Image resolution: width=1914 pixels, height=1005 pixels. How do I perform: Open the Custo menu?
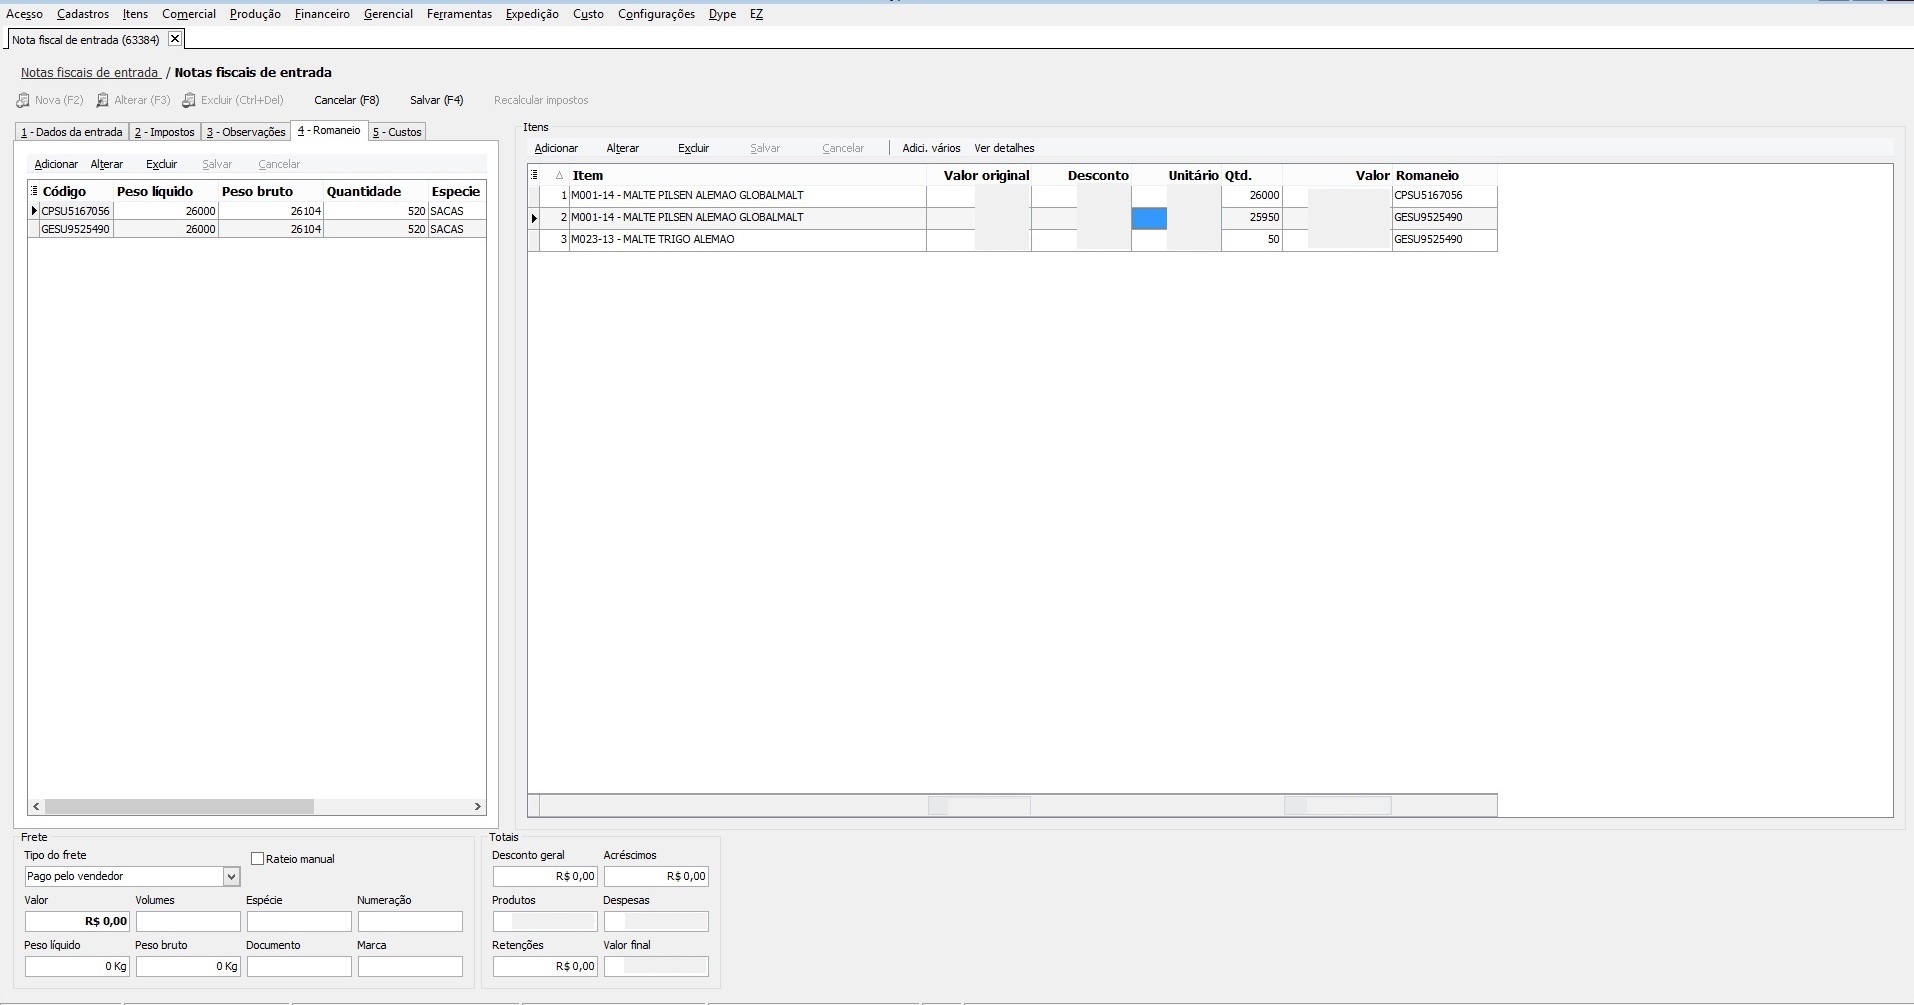(588, 14)
